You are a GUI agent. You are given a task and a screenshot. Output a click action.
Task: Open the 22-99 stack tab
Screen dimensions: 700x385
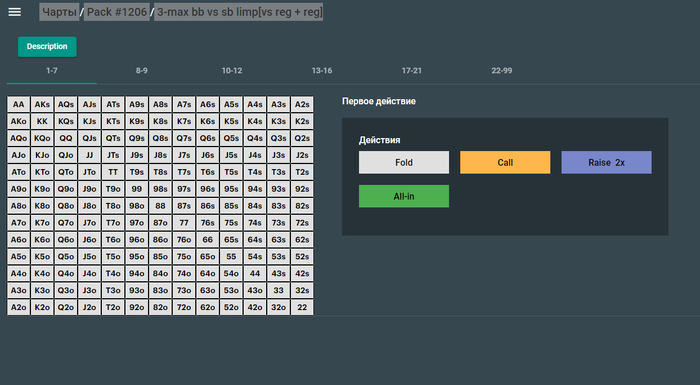[x=502, y=71]
